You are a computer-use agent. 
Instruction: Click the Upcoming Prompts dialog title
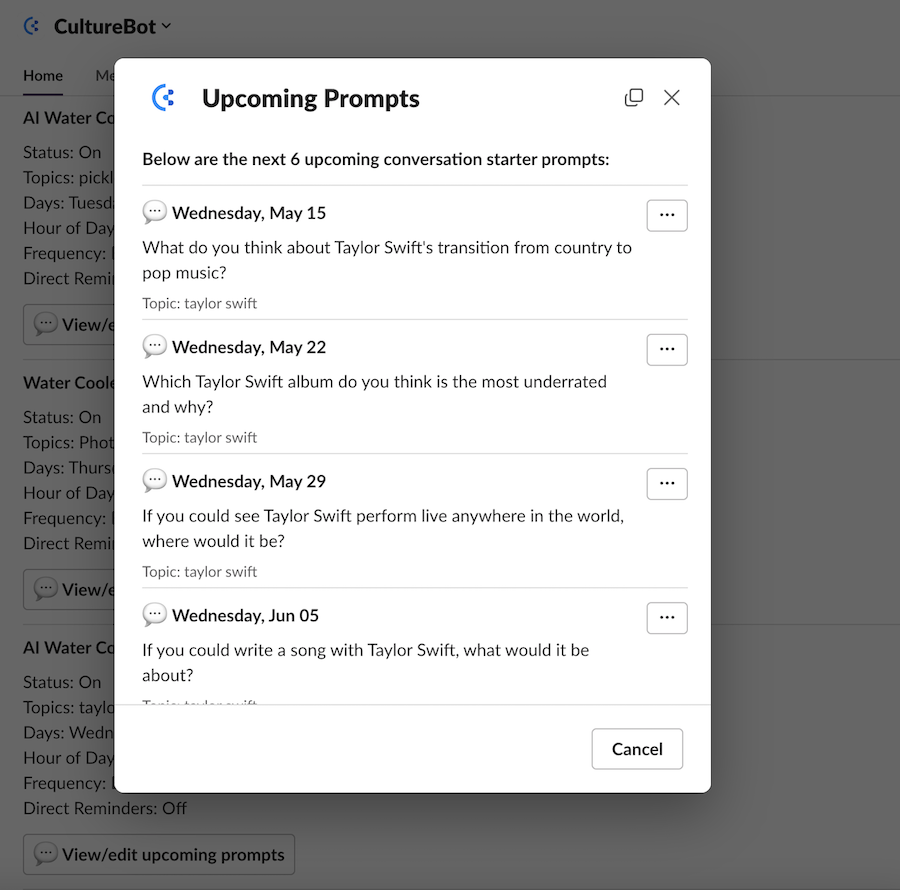[x=311, y=98]
